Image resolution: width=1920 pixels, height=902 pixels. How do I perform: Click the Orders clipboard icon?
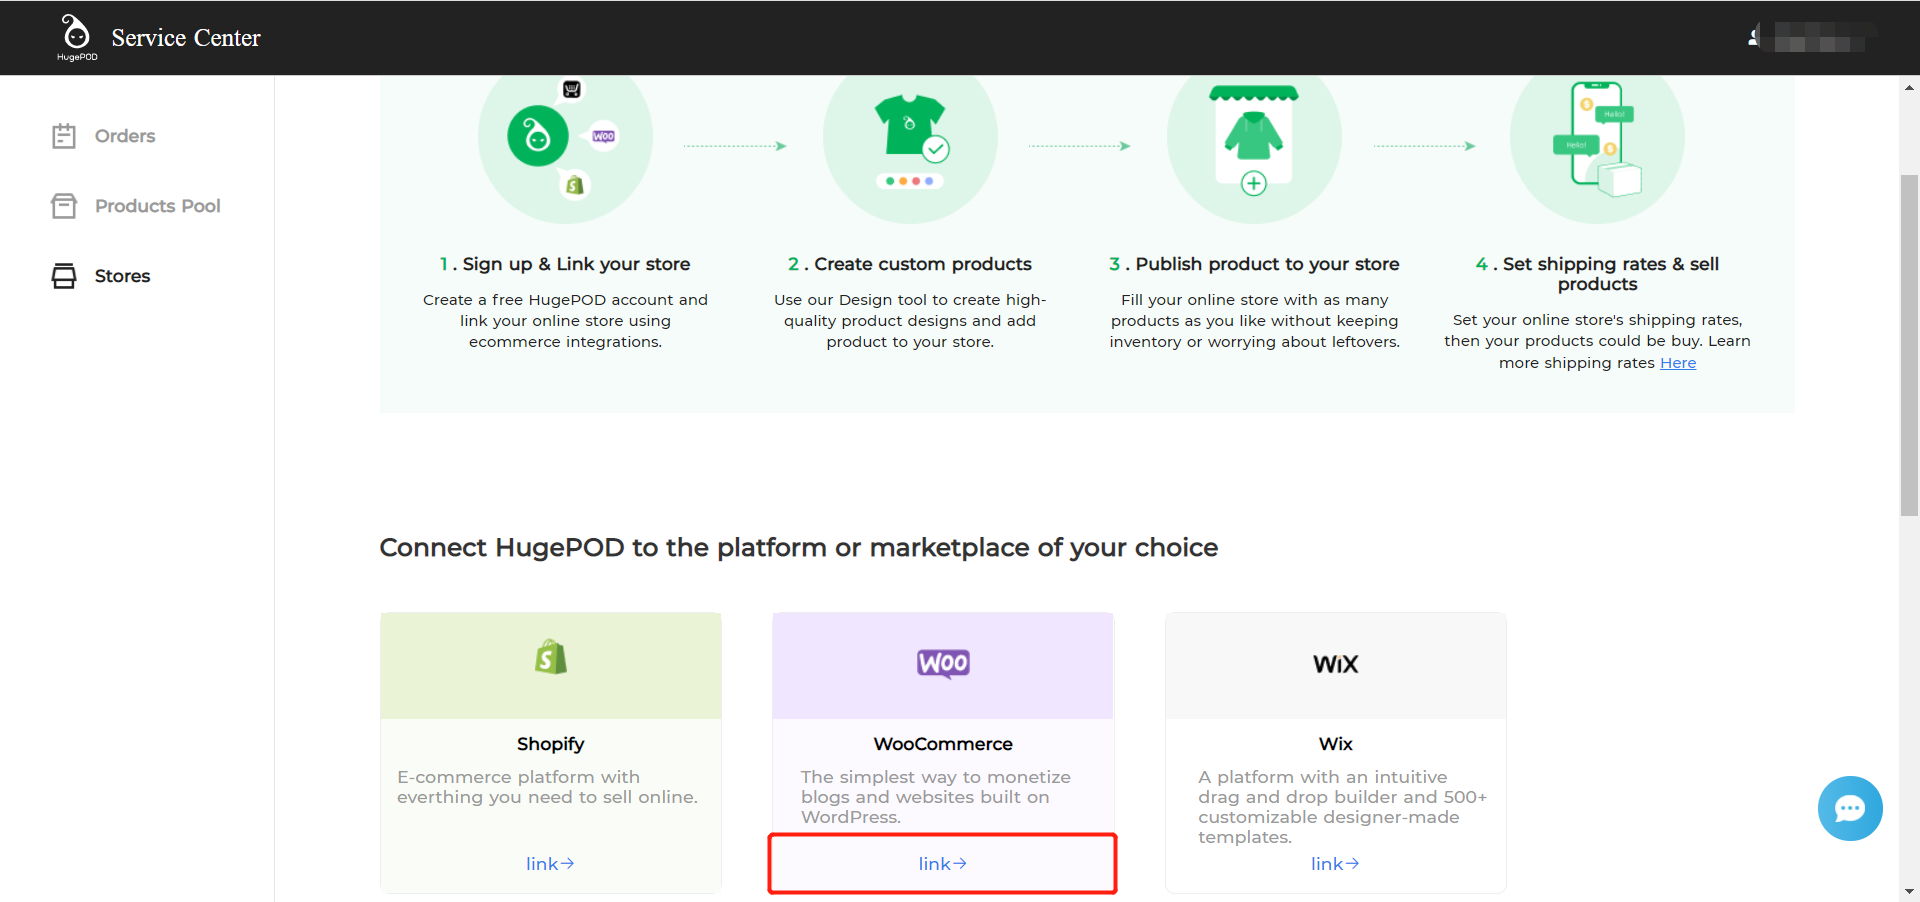click(64, 136)
